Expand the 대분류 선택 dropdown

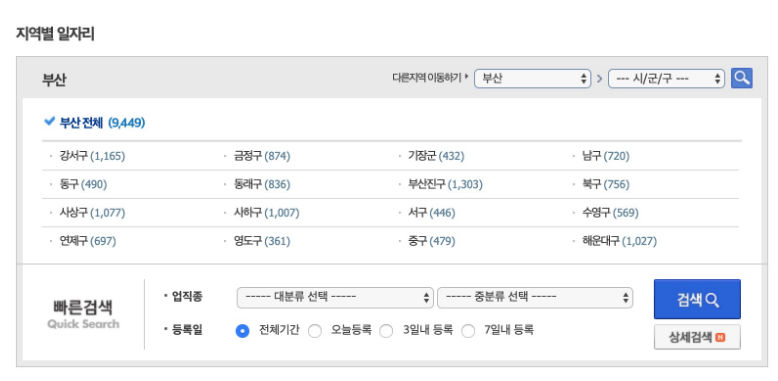pyautogui.click(x=335, y=298)
